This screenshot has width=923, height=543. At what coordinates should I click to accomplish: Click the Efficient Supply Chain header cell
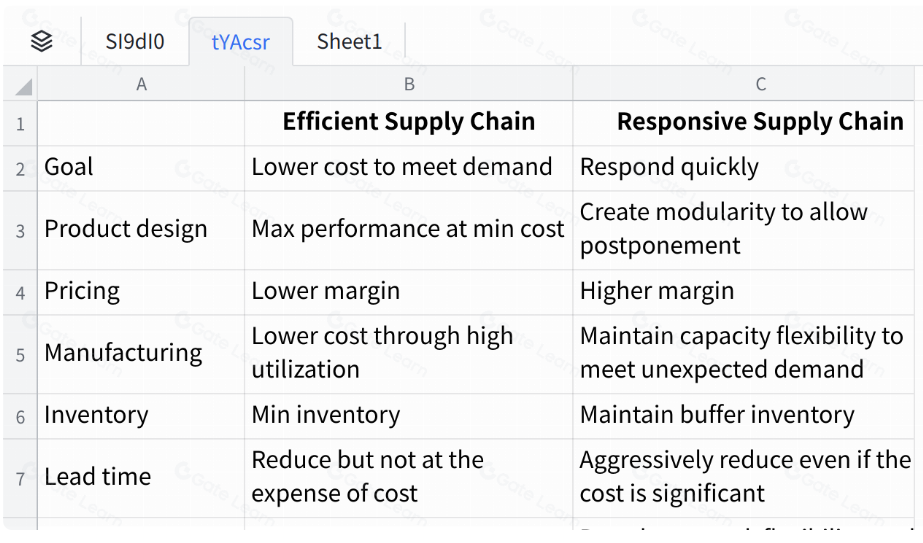(408, 122)
